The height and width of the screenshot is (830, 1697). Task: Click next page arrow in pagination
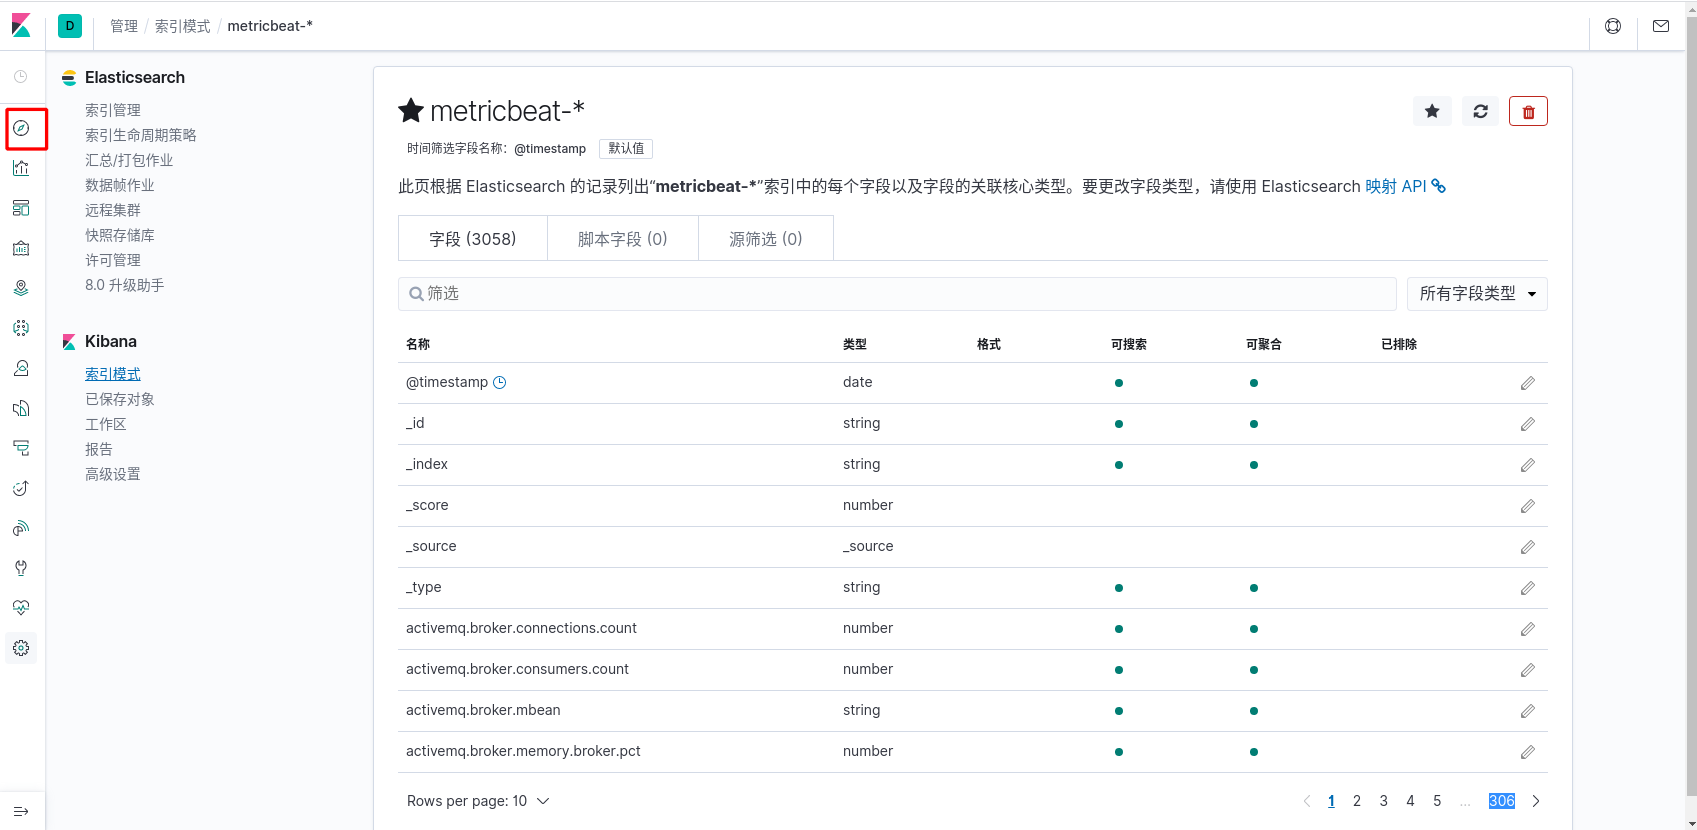(x=1536, y=801)
